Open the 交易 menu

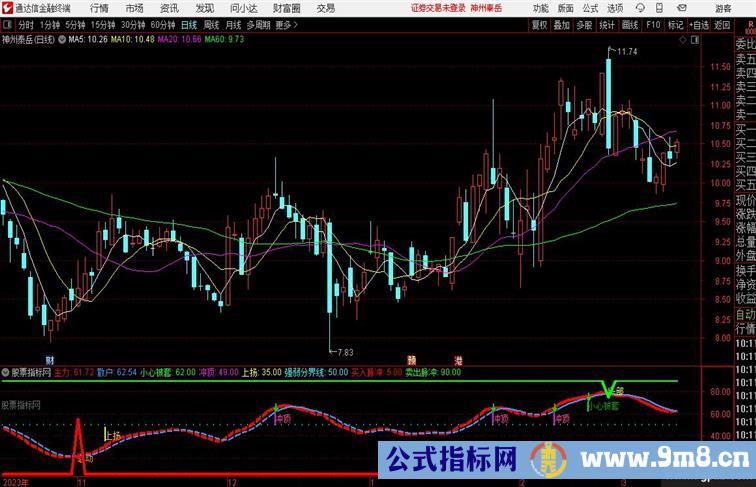325,8
